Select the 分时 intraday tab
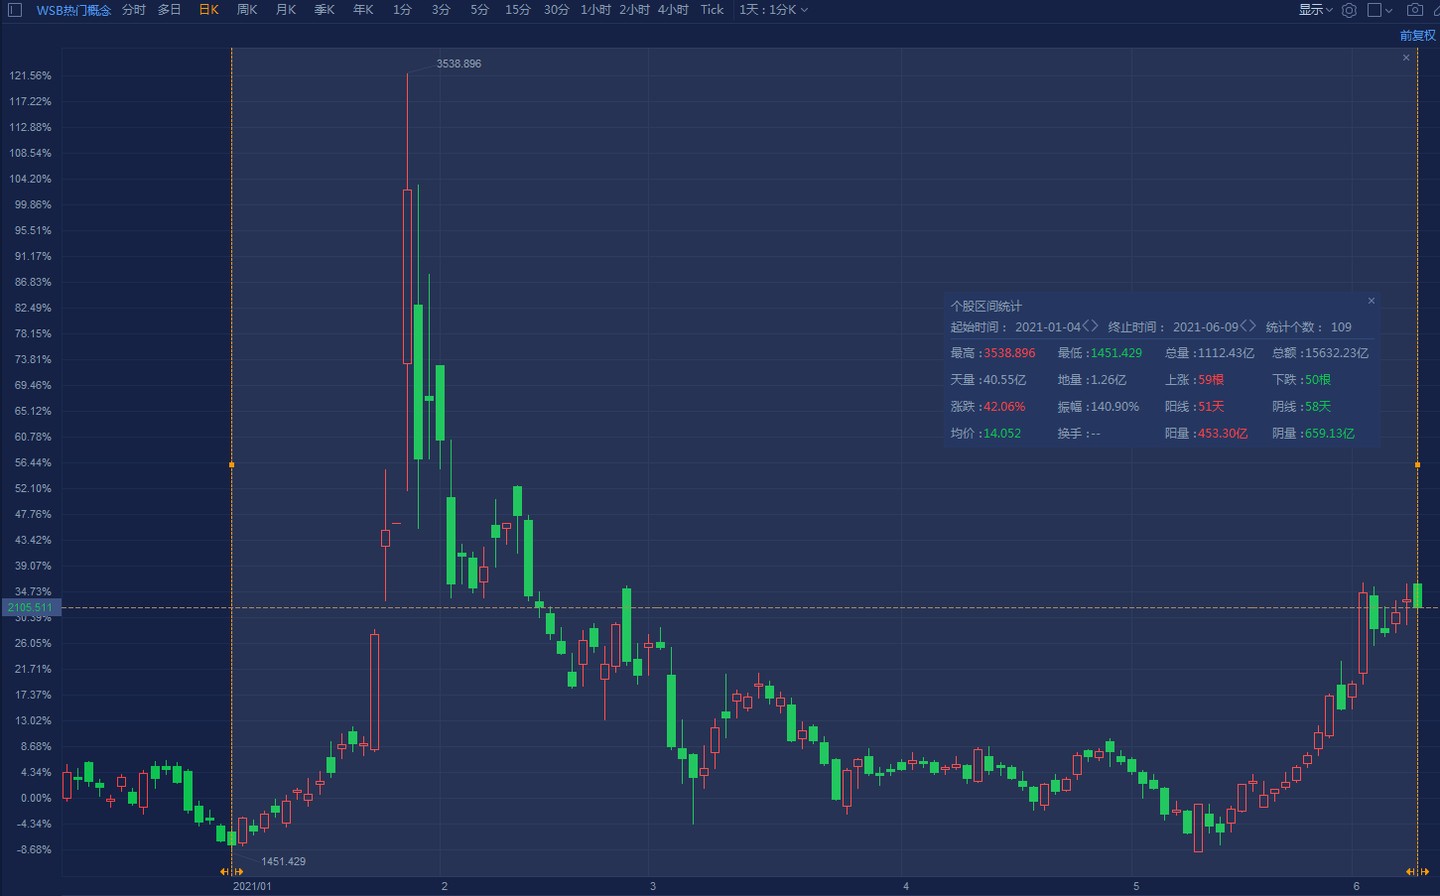This screenshot has height=896, width=1440. pos(133,10)
